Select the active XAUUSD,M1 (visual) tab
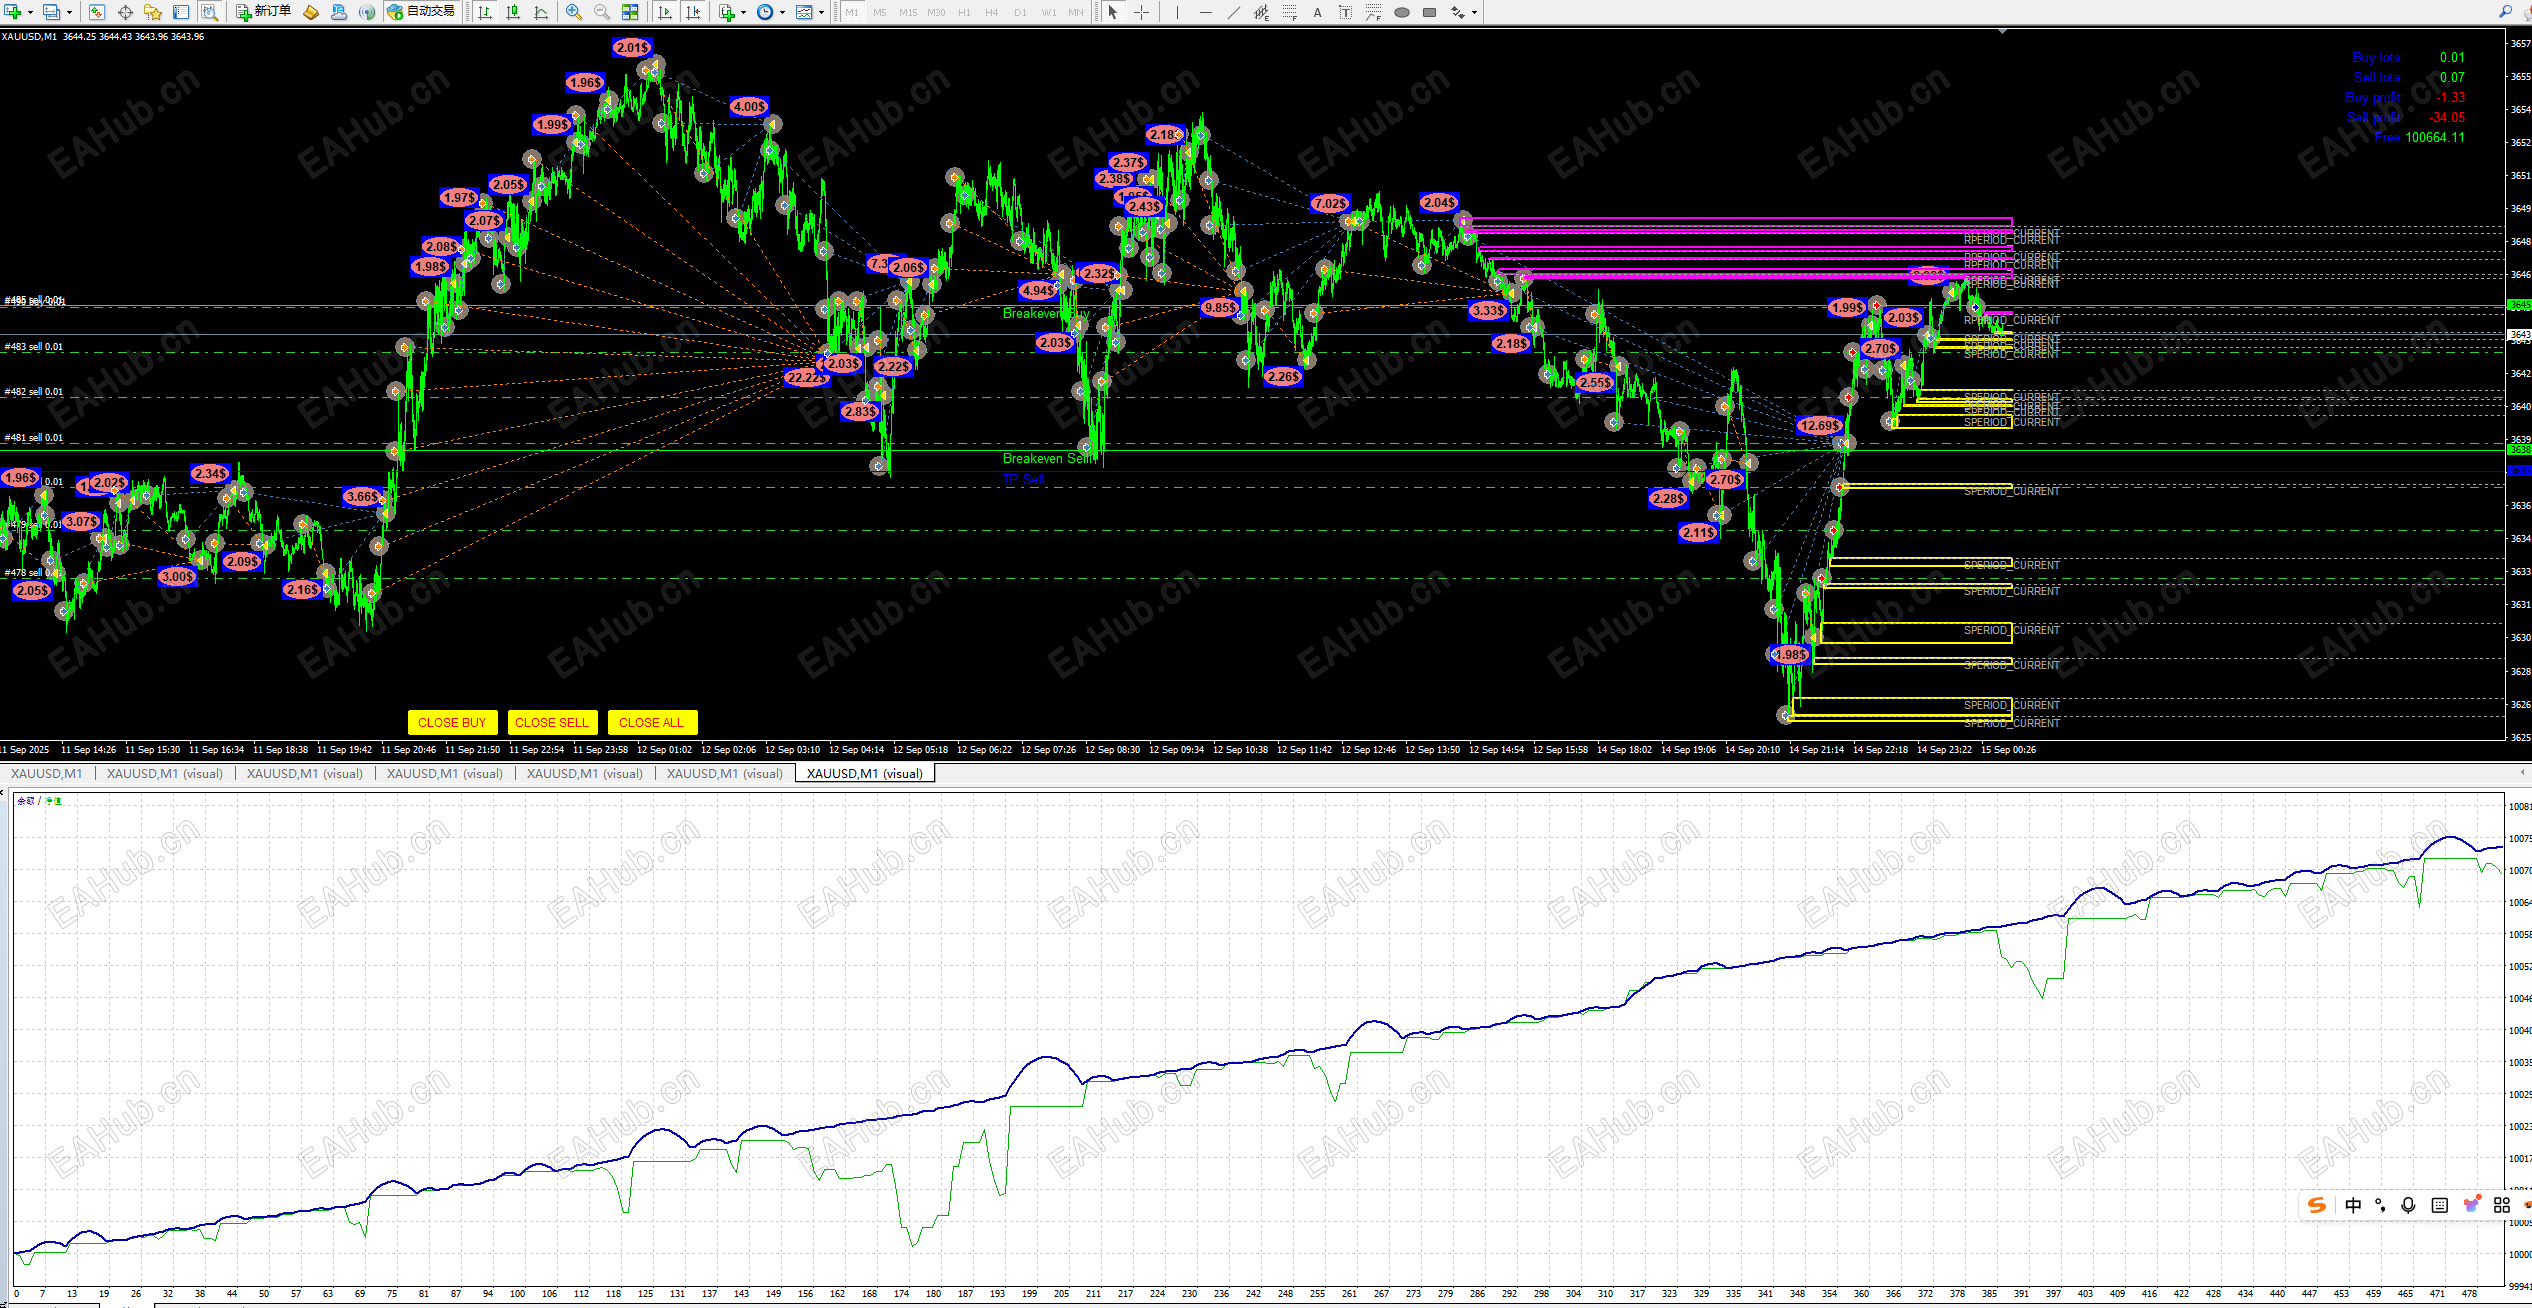The image size is (2532, 1308). 864,773
